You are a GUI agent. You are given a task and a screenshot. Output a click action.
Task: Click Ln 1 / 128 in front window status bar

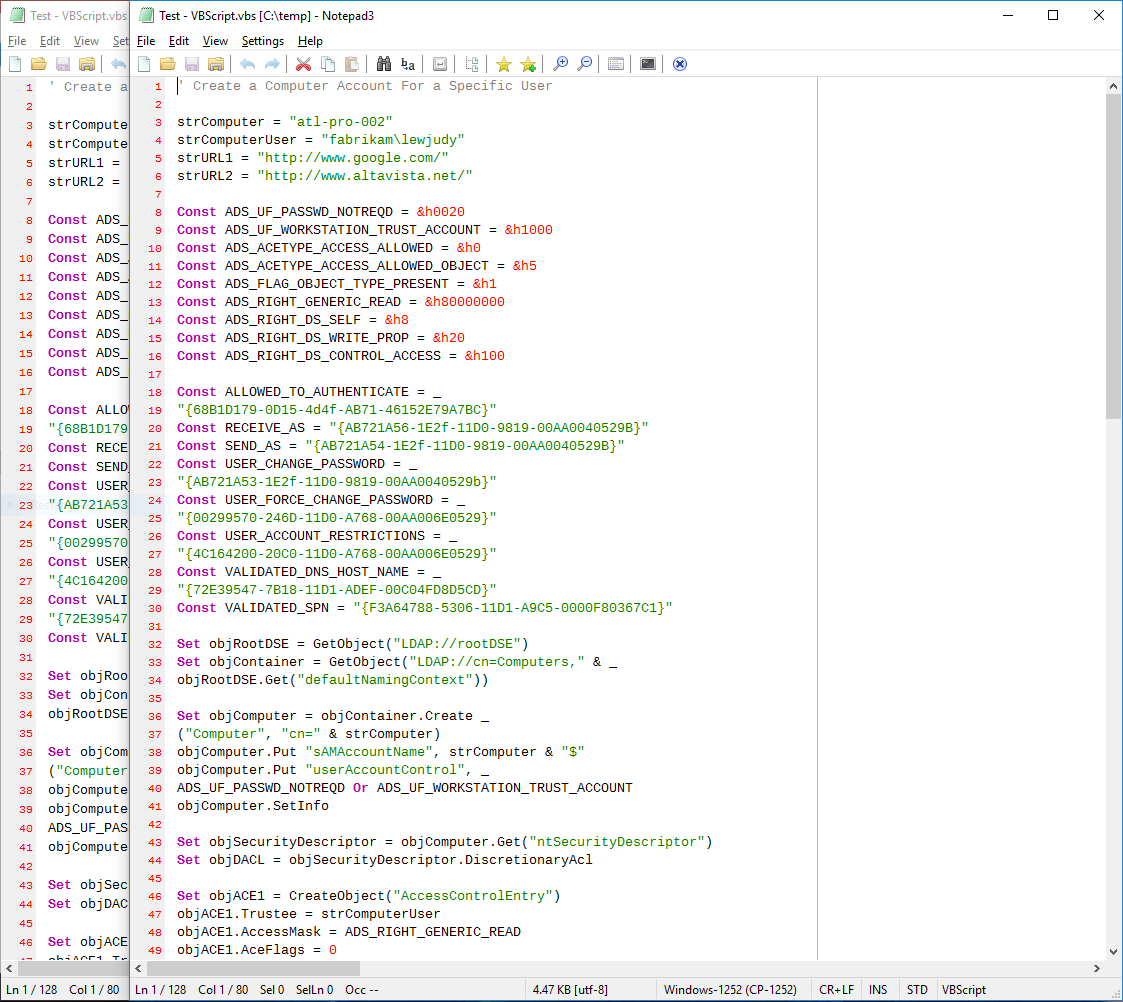point(160,990)
